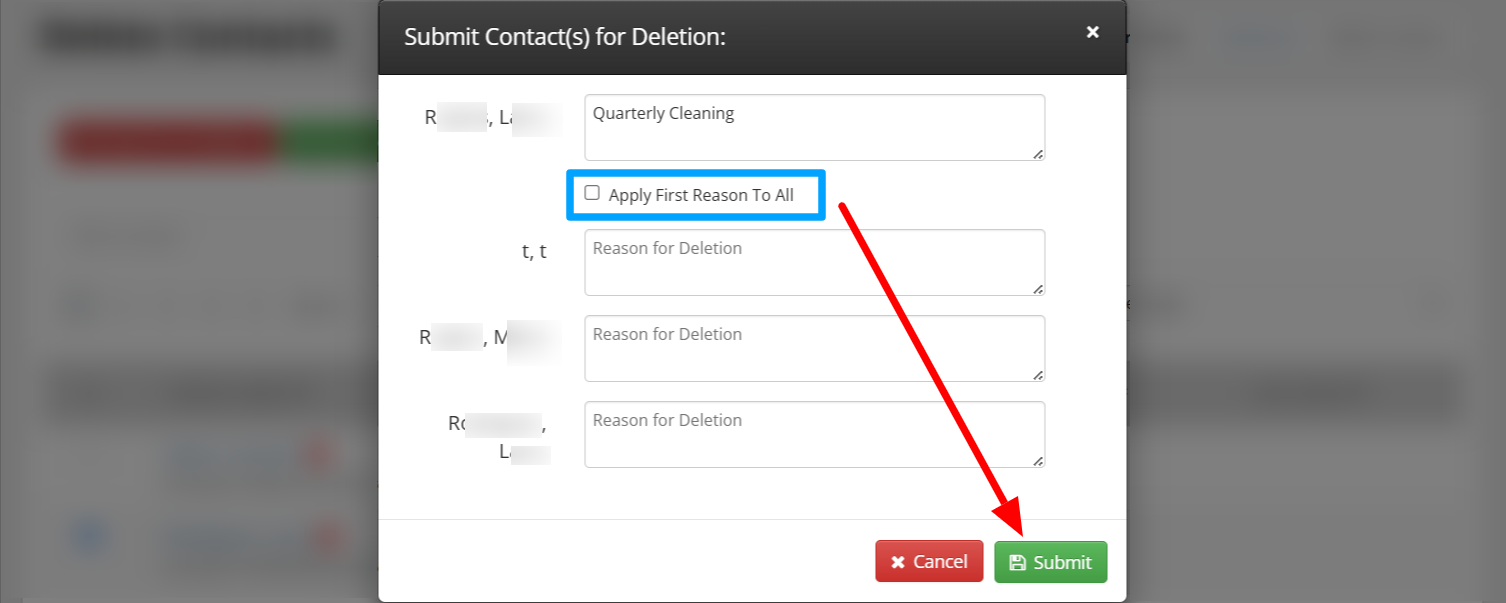The width and height of the screenshot is (1506, 603).
Task: Click the floppy-disk icon on Submit
Action: coord(1018,563)
